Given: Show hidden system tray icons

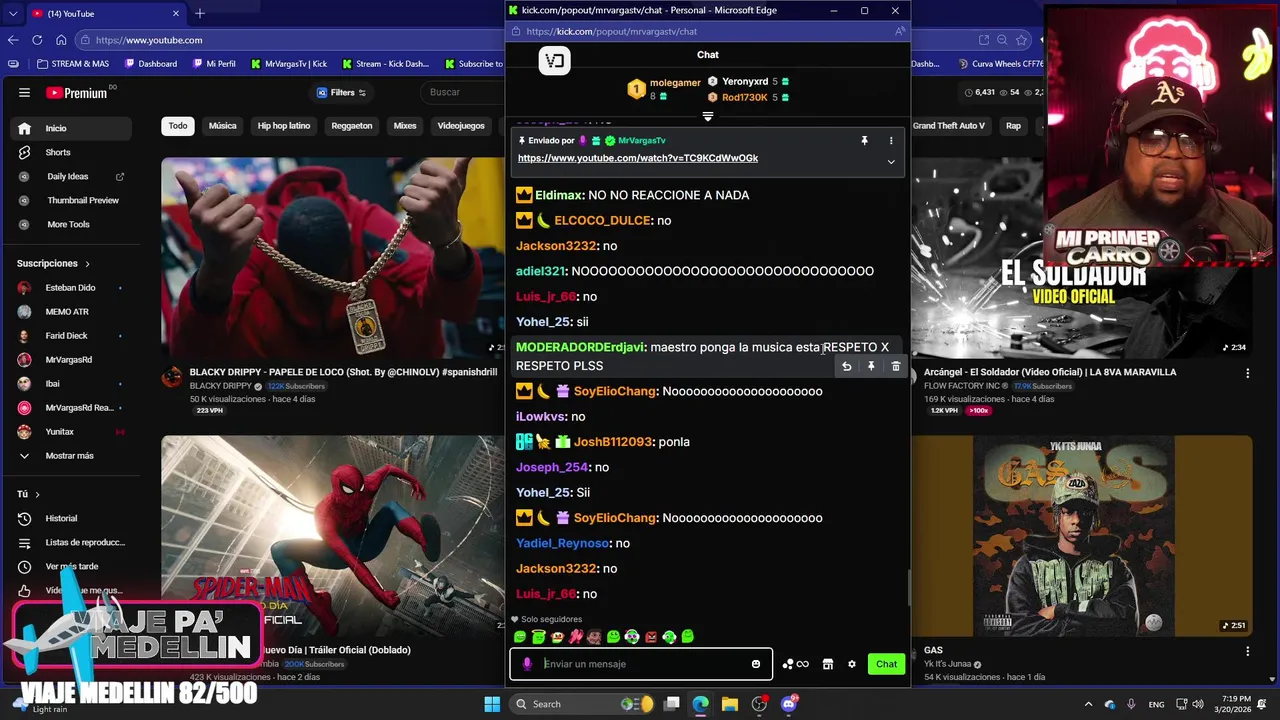Looking at the screenshot, I should click(1089, 704).
